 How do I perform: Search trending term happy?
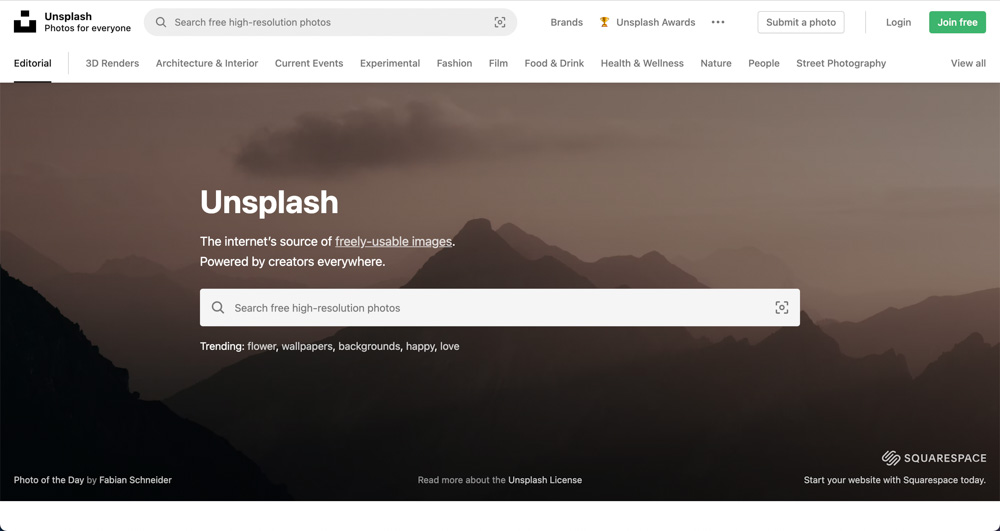click(x=420, y=346)
